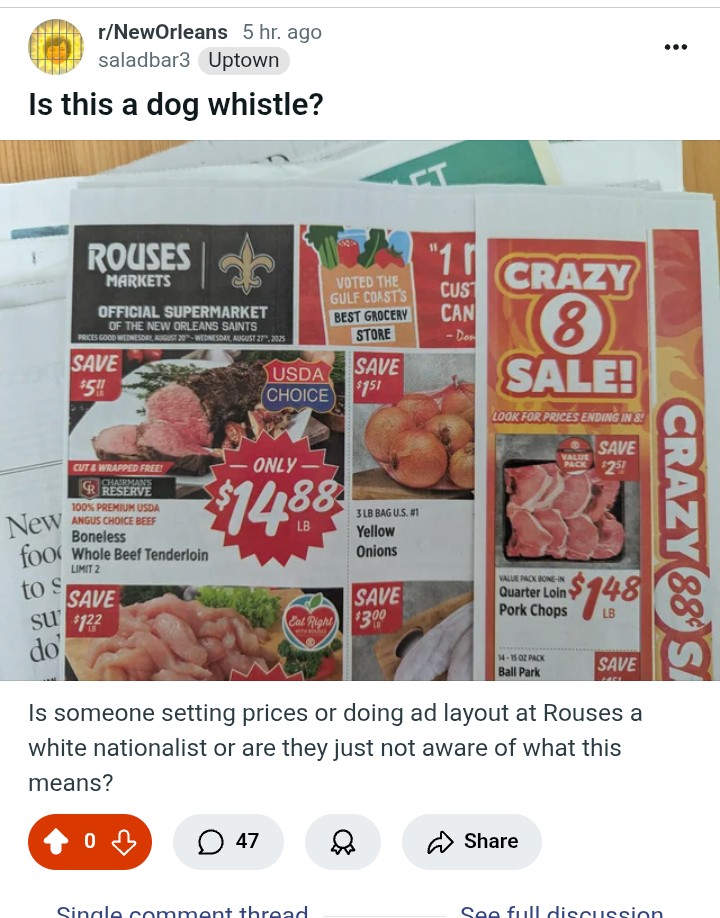Upvote the post with the up arrow

[x=56, y=841]
